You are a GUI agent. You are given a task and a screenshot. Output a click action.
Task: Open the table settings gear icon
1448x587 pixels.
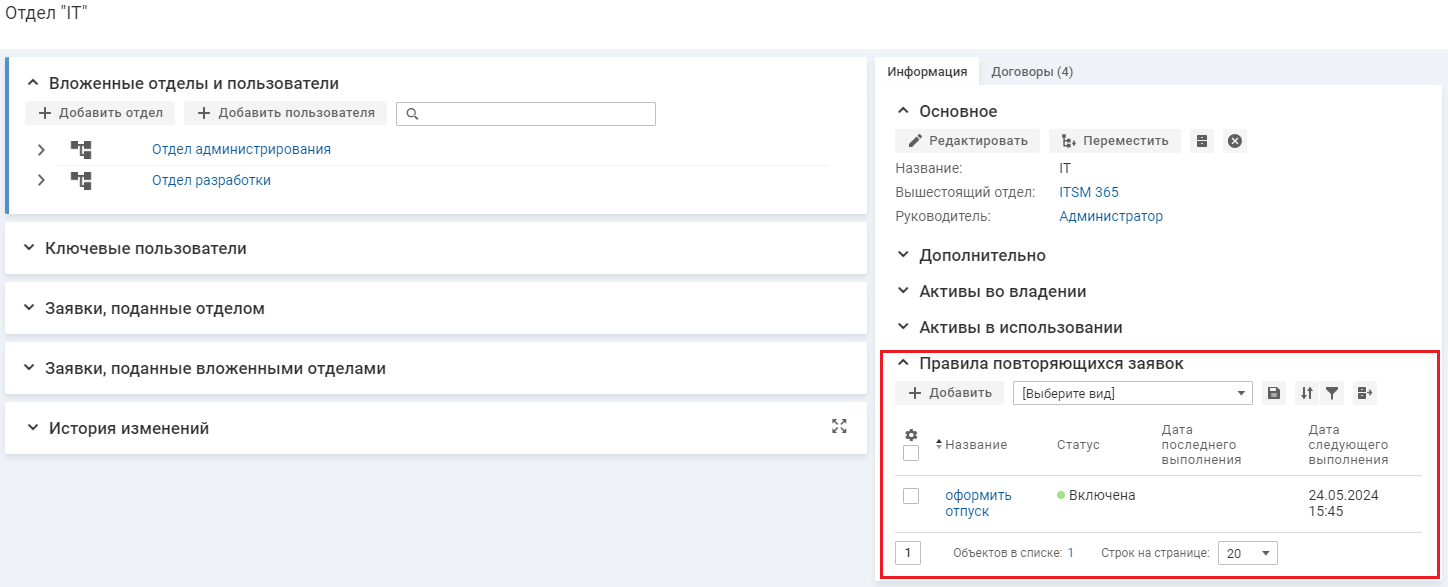(911, 435)
